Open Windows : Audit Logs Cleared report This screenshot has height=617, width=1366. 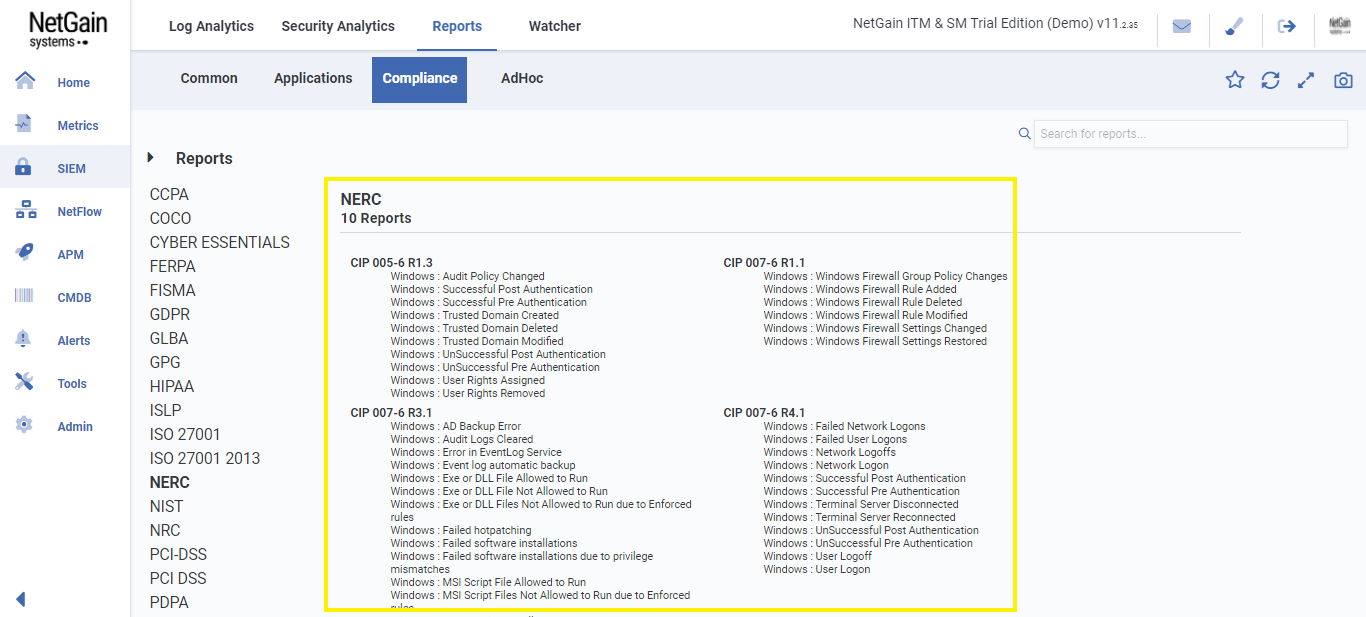pyautogui.click(x=461, y=439)
